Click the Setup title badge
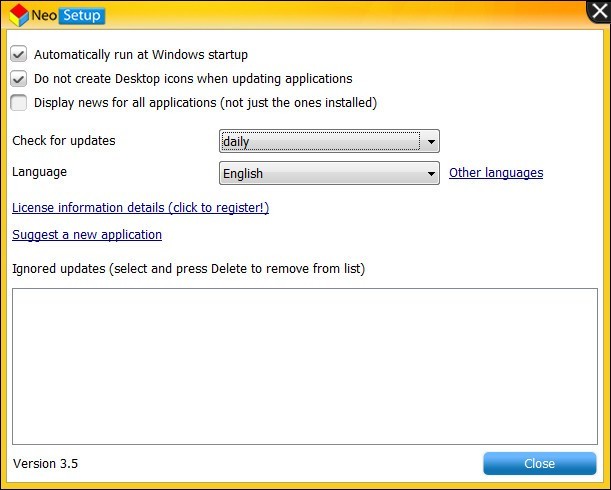Screen dimensions: 611x490 (82, 15)
